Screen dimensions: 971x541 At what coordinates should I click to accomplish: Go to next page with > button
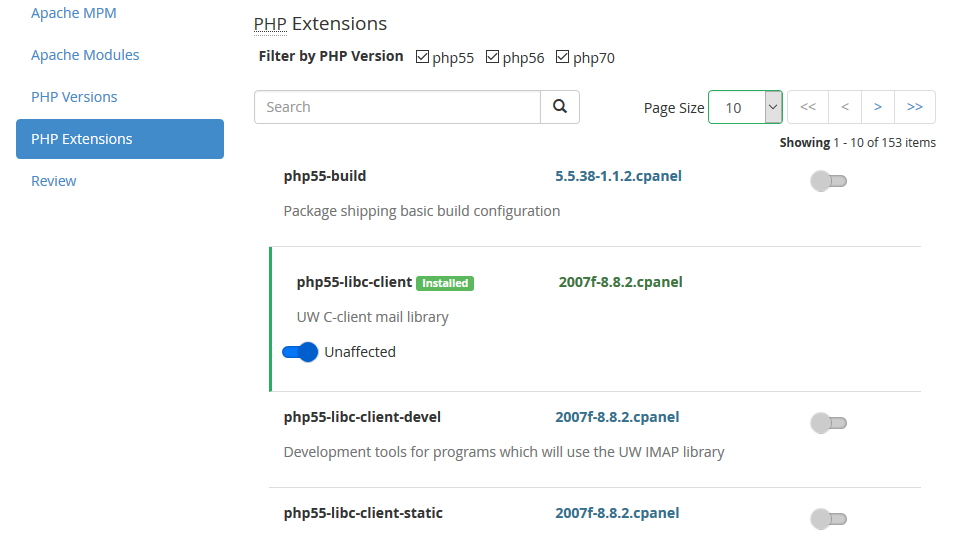point(877,107)
